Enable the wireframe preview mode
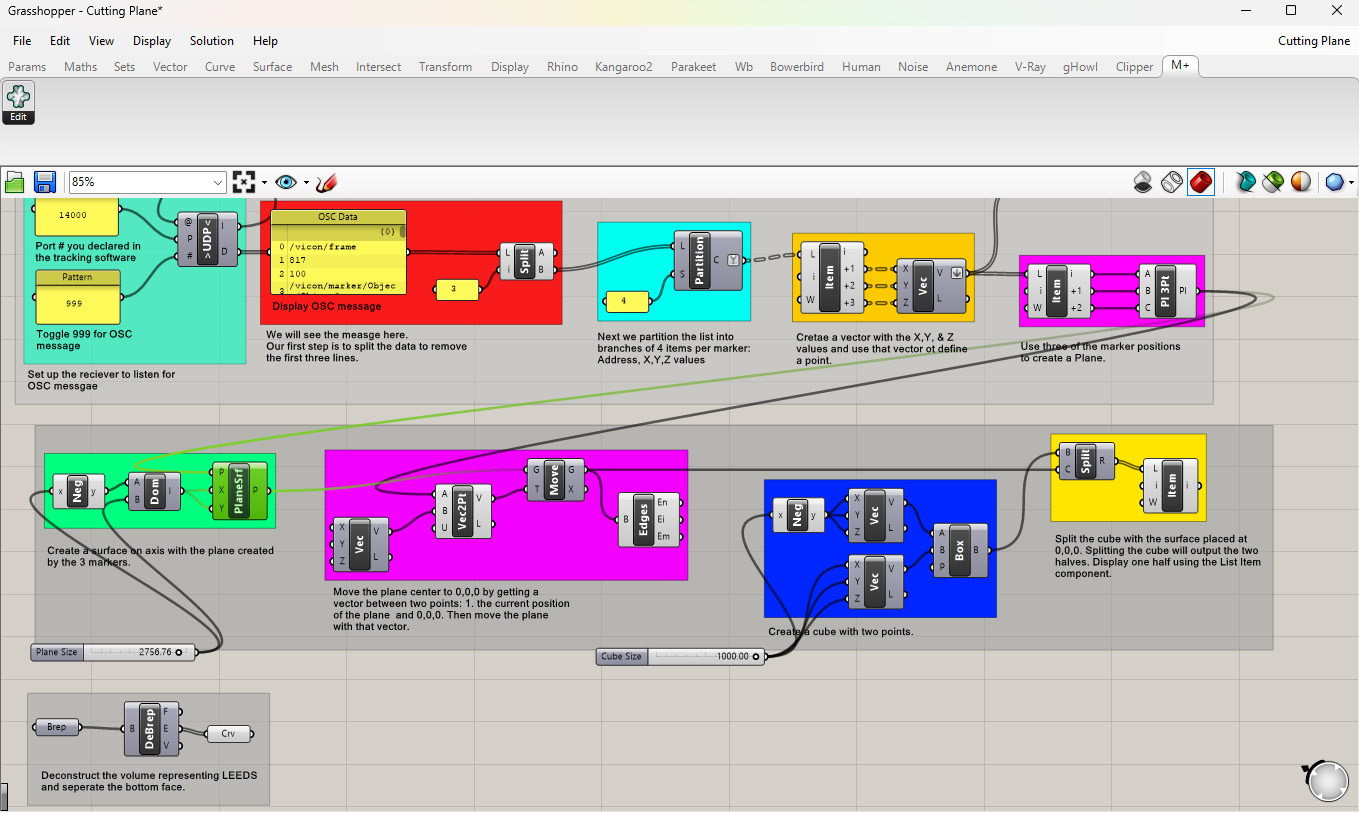Viewport: 1359px width, 813px height. pyautogui.click(x=1172, y=182)
